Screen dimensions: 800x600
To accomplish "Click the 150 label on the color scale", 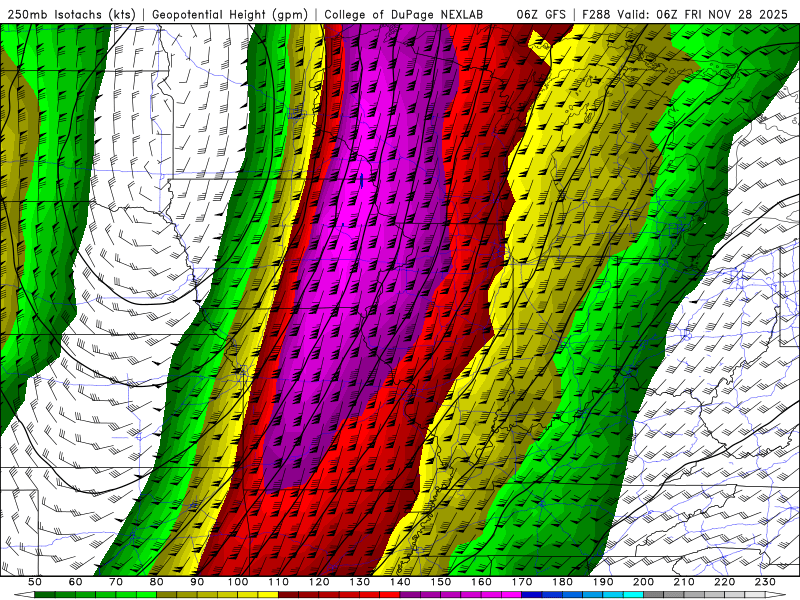I will [440, 582].
